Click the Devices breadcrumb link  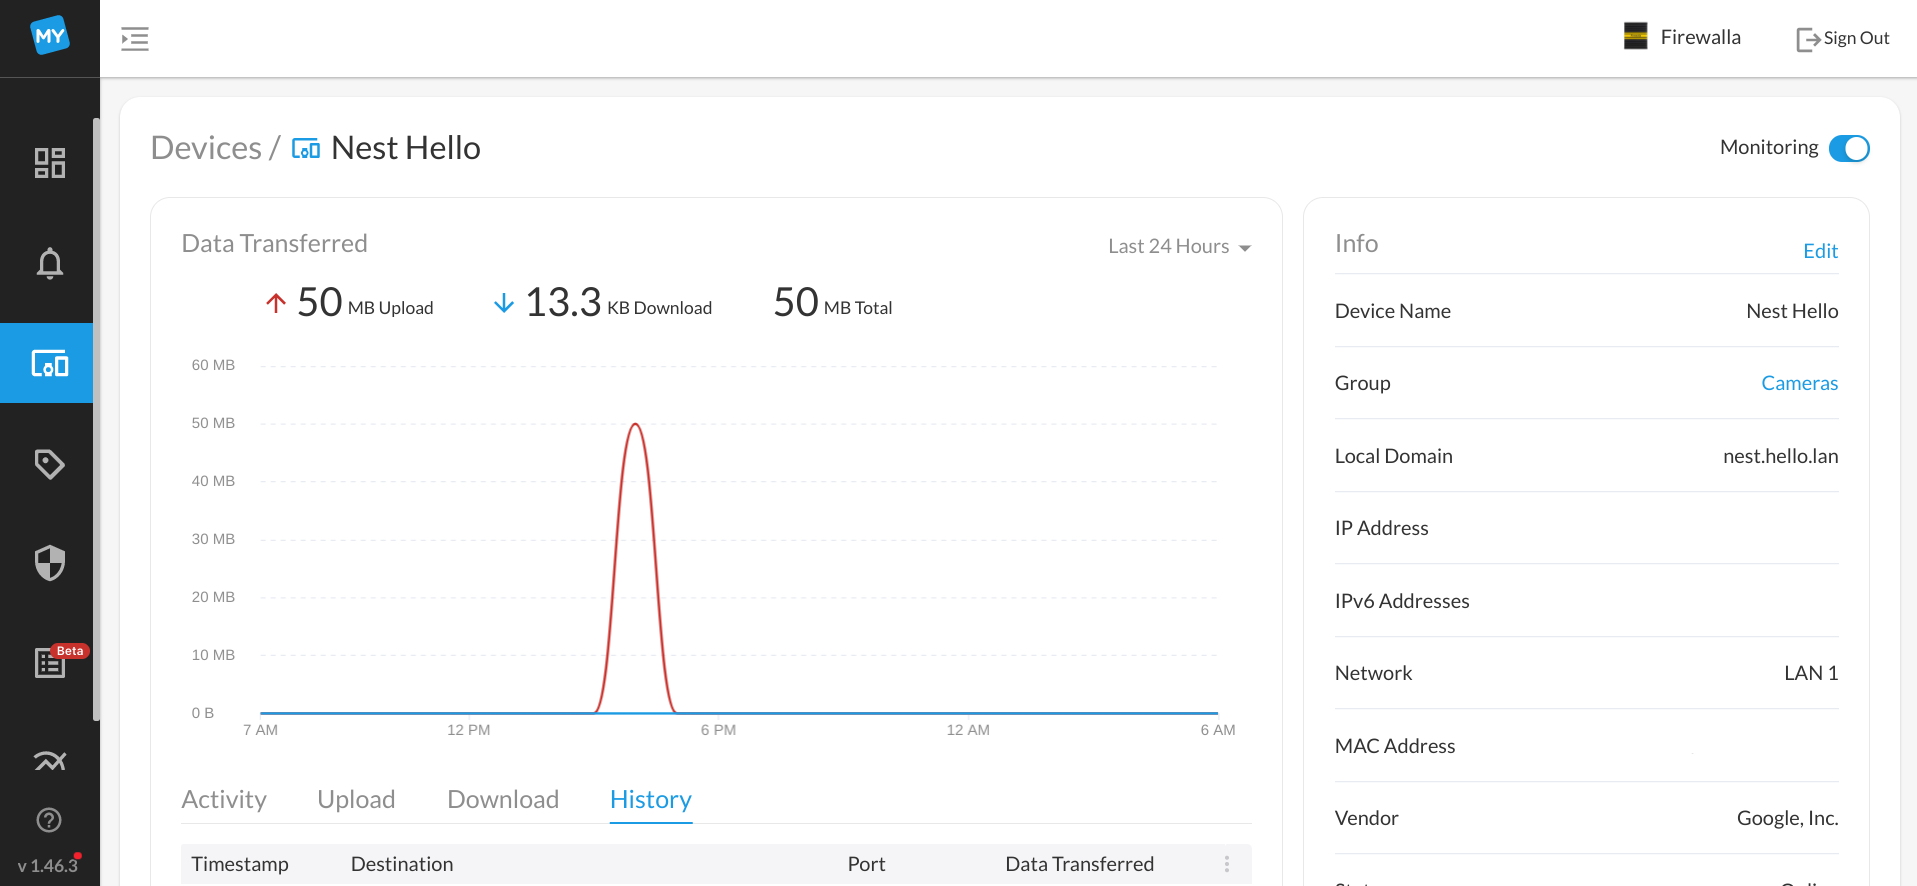(206, 148)
